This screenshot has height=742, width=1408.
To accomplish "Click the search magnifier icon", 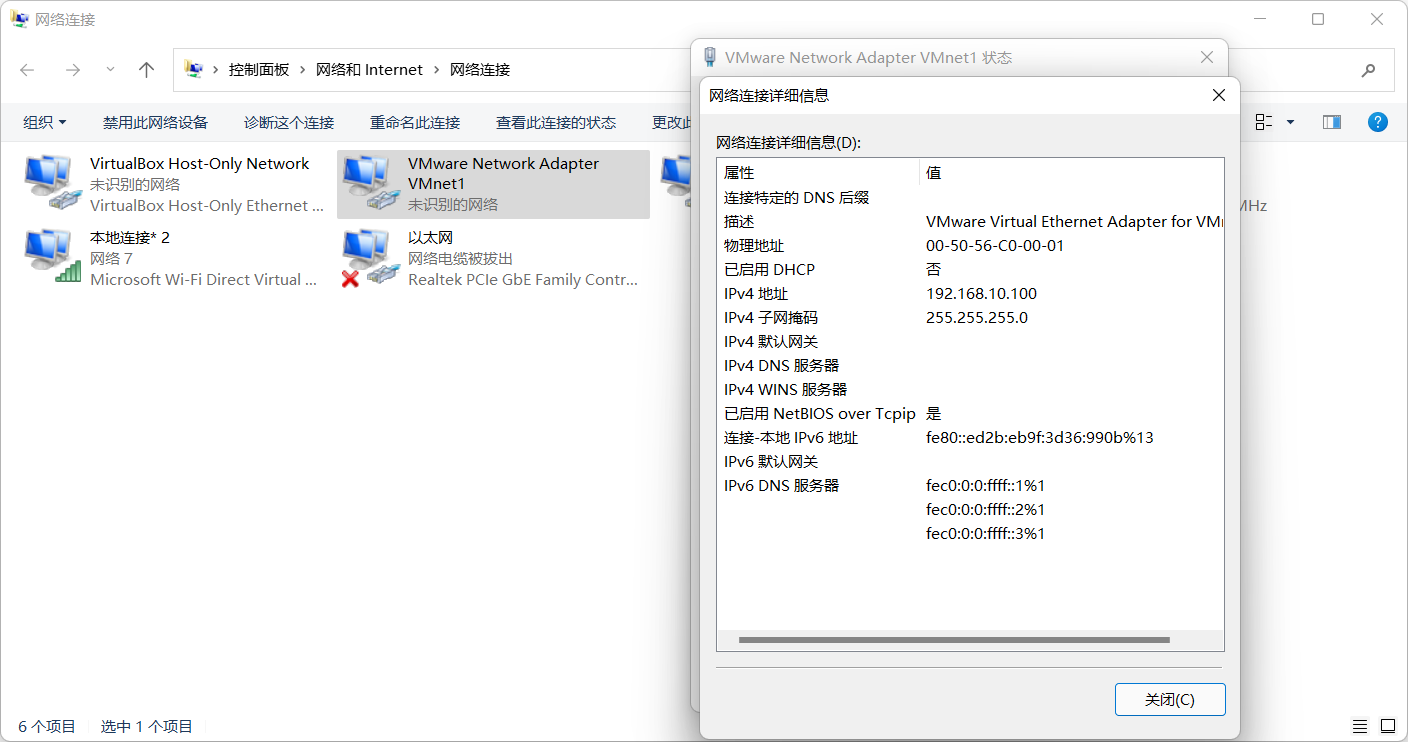I will [x=1368, y=70].
